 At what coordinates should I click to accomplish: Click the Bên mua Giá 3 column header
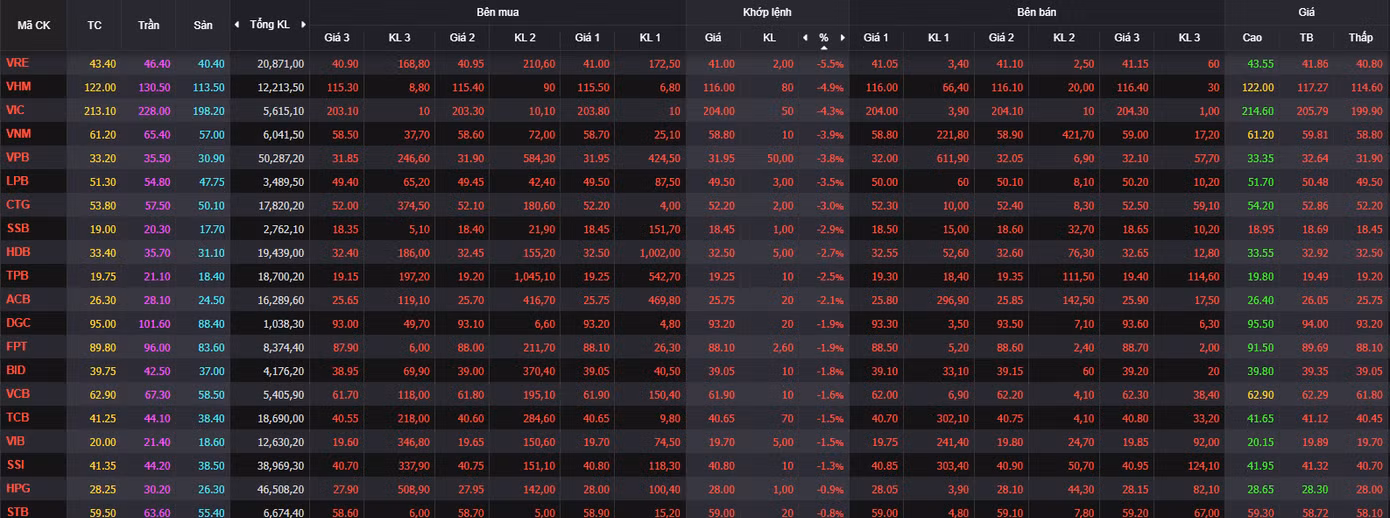[337, 38]
